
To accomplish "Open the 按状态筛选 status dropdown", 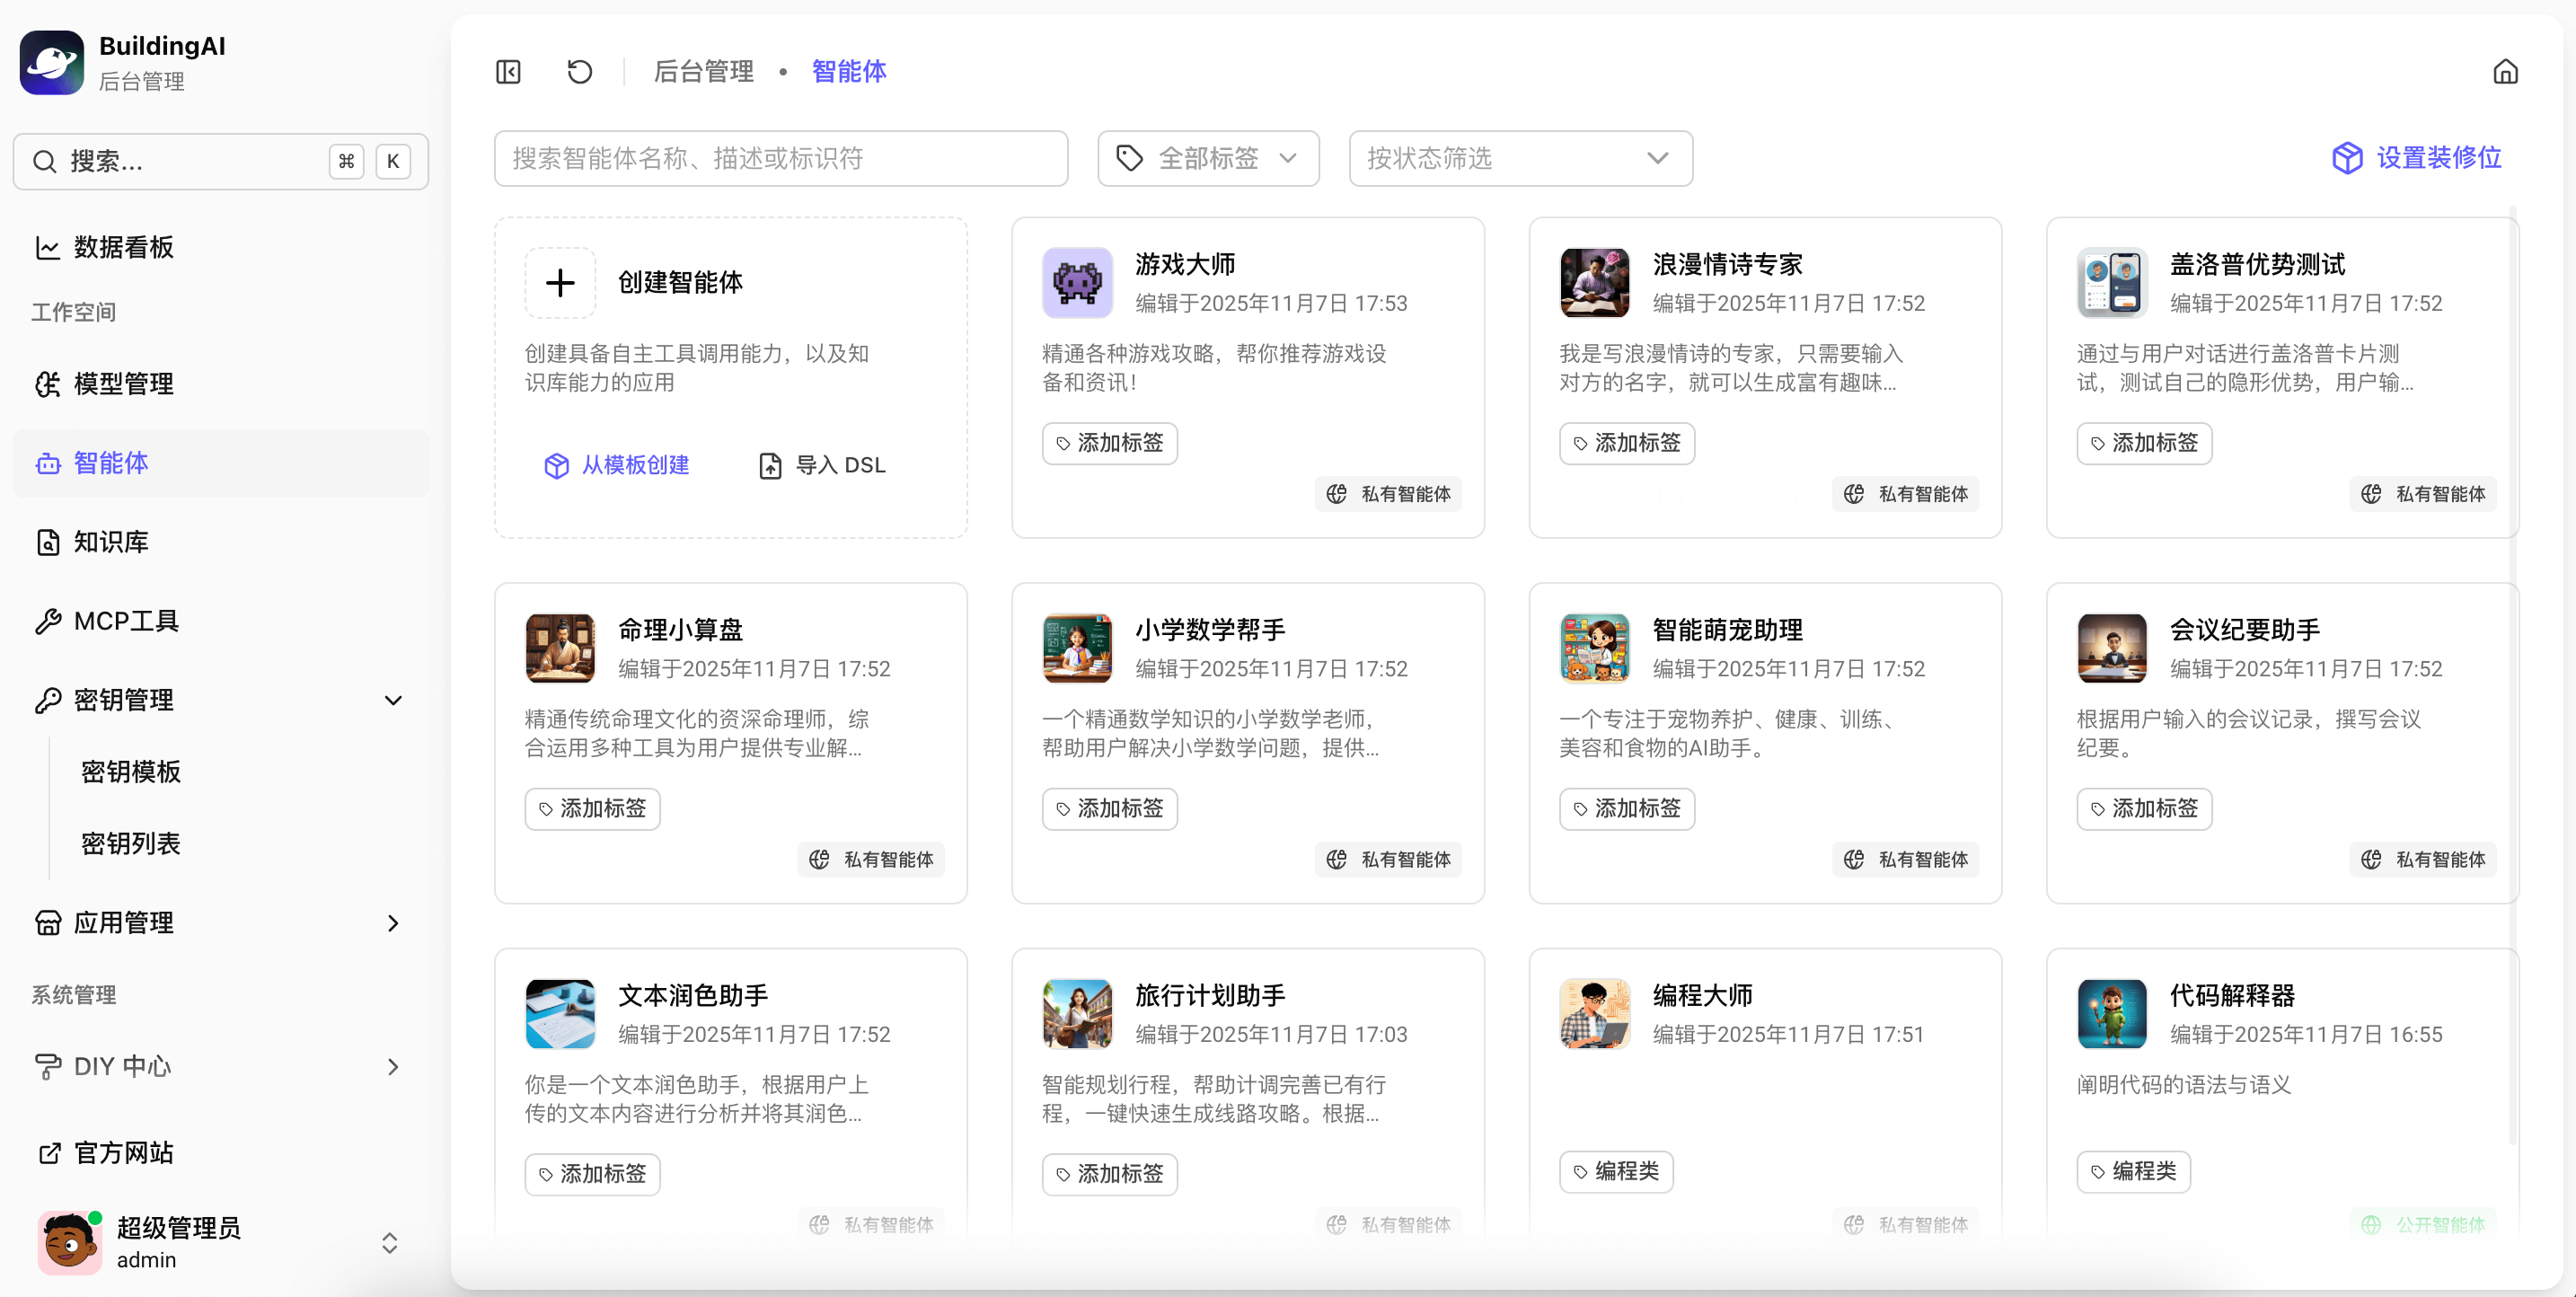I will [1520, 158].
